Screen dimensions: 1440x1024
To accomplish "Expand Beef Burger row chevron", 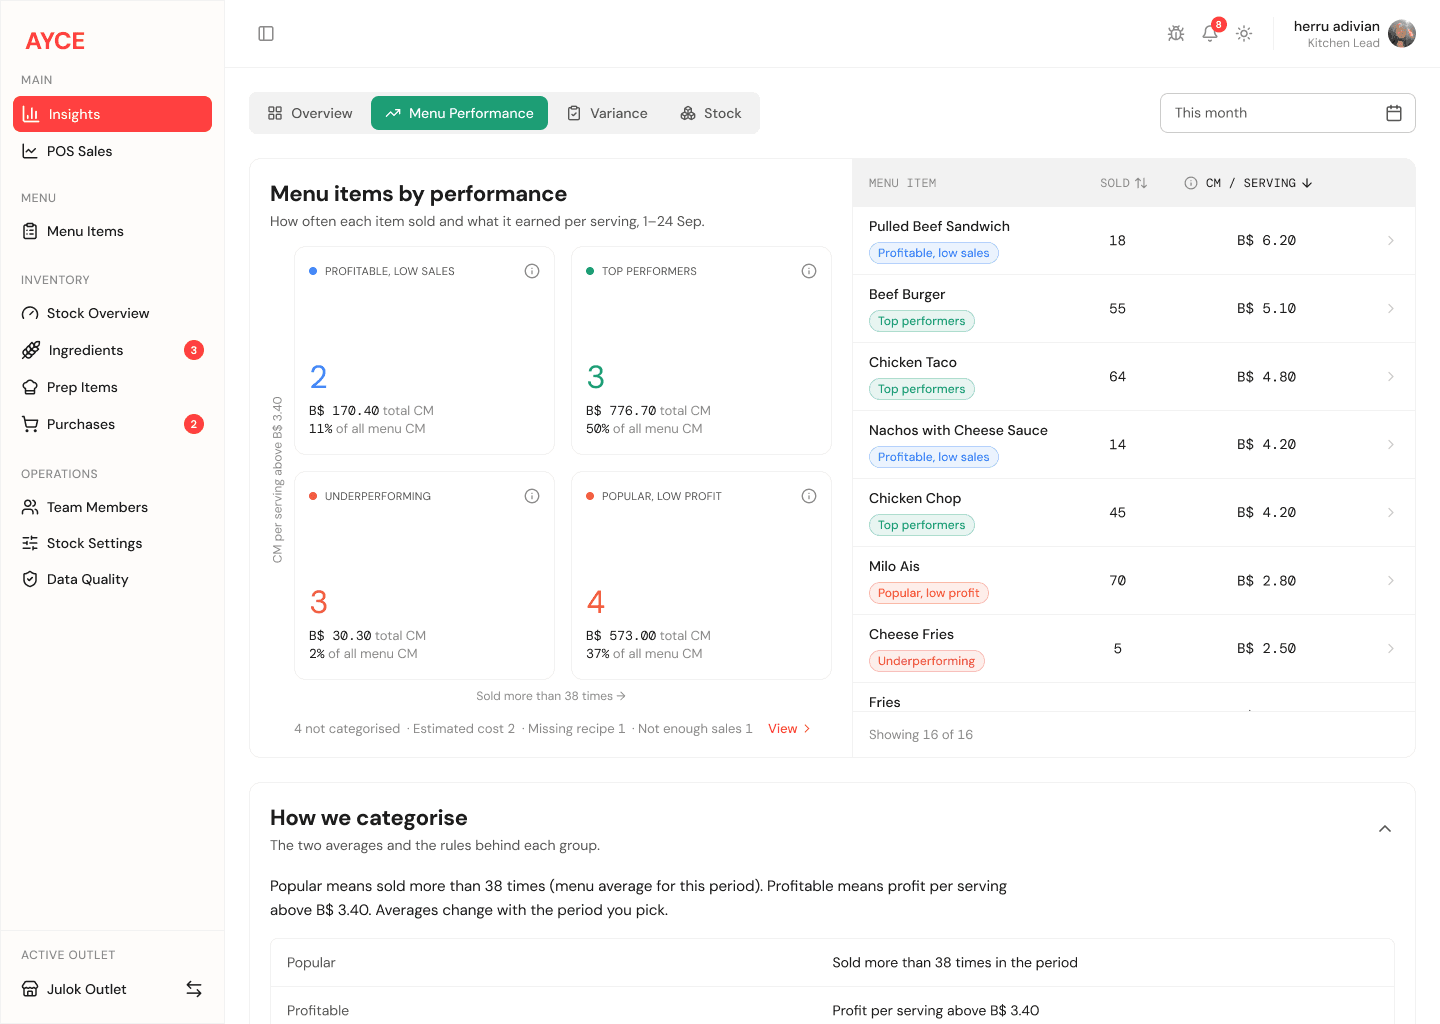I will pyautogui.click(x=1391, y=309).
